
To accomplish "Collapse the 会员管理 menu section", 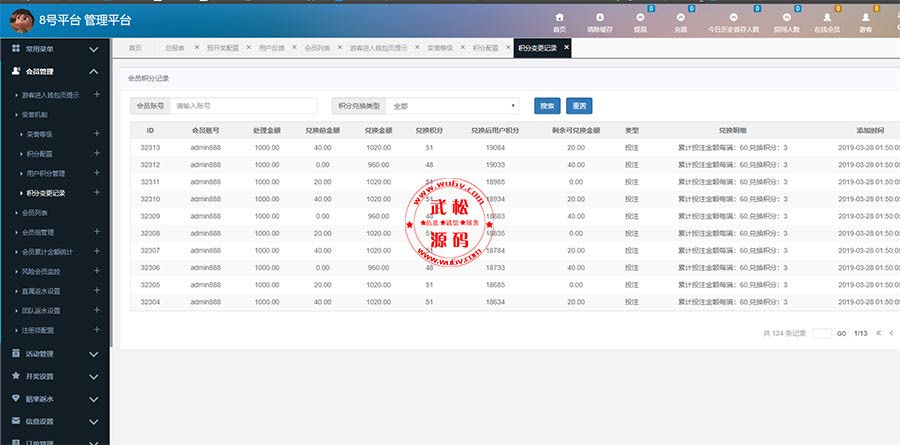I will click(55, 72).
